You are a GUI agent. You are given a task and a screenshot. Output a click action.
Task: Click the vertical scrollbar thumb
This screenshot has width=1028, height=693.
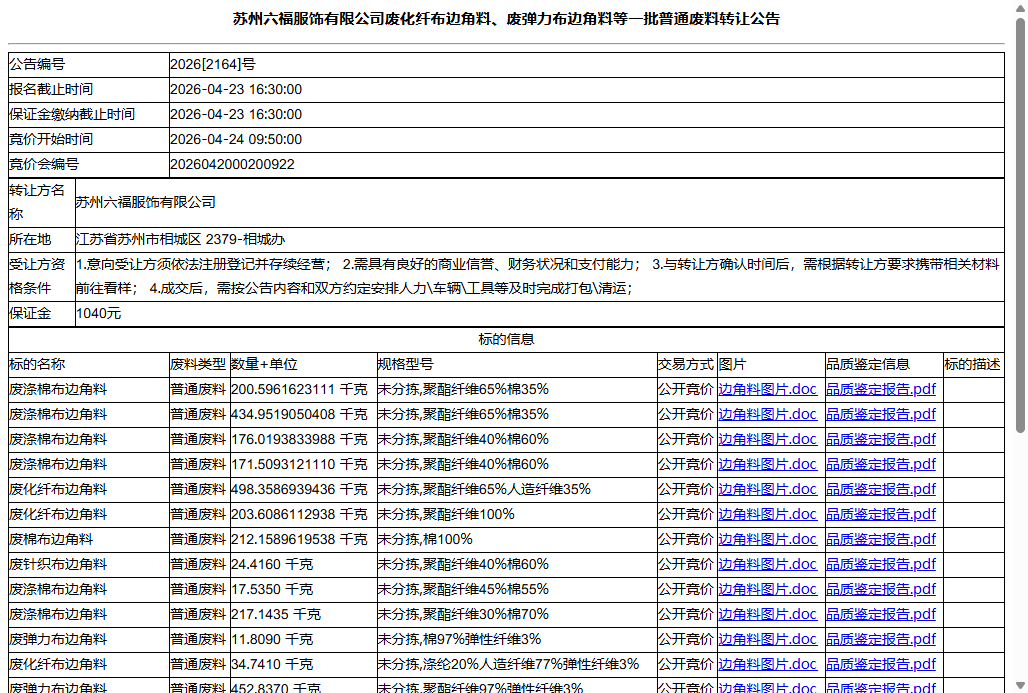(x=1019, y=226)
